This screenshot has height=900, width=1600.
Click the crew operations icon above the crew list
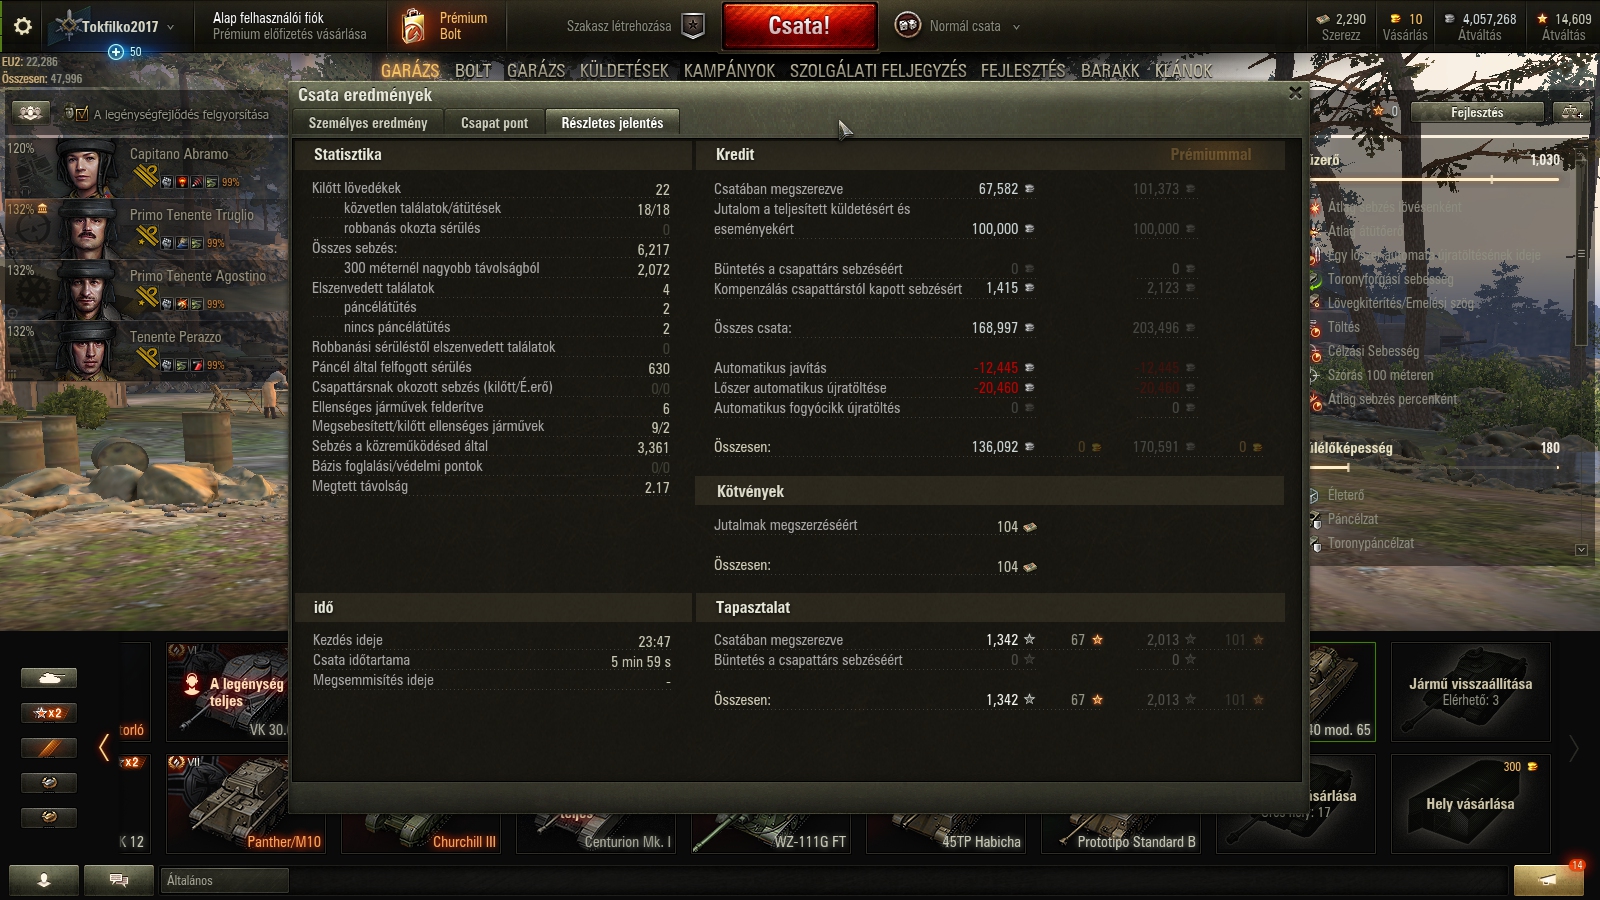click(30, 113)
